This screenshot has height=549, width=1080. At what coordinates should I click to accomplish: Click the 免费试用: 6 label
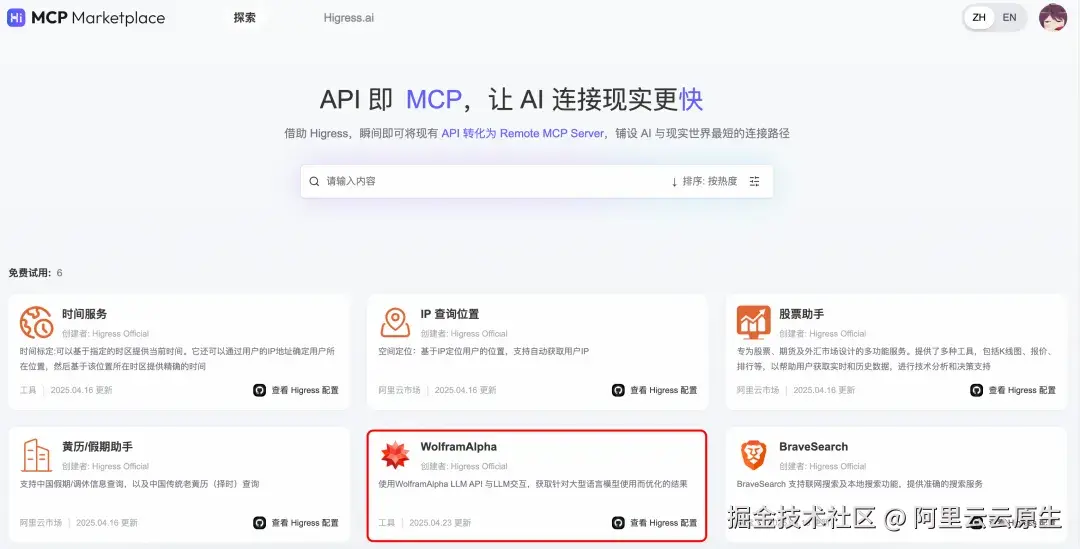pos(35,273)
